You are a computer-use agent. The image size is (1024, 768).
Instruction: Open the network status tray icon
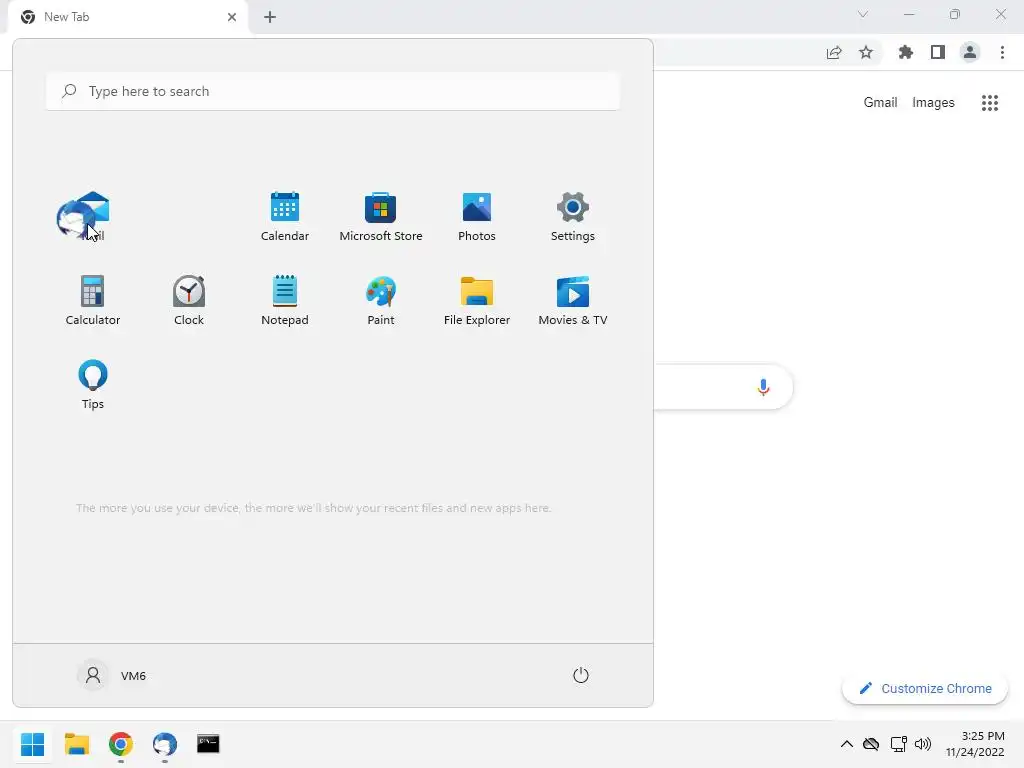click(899, 744)
